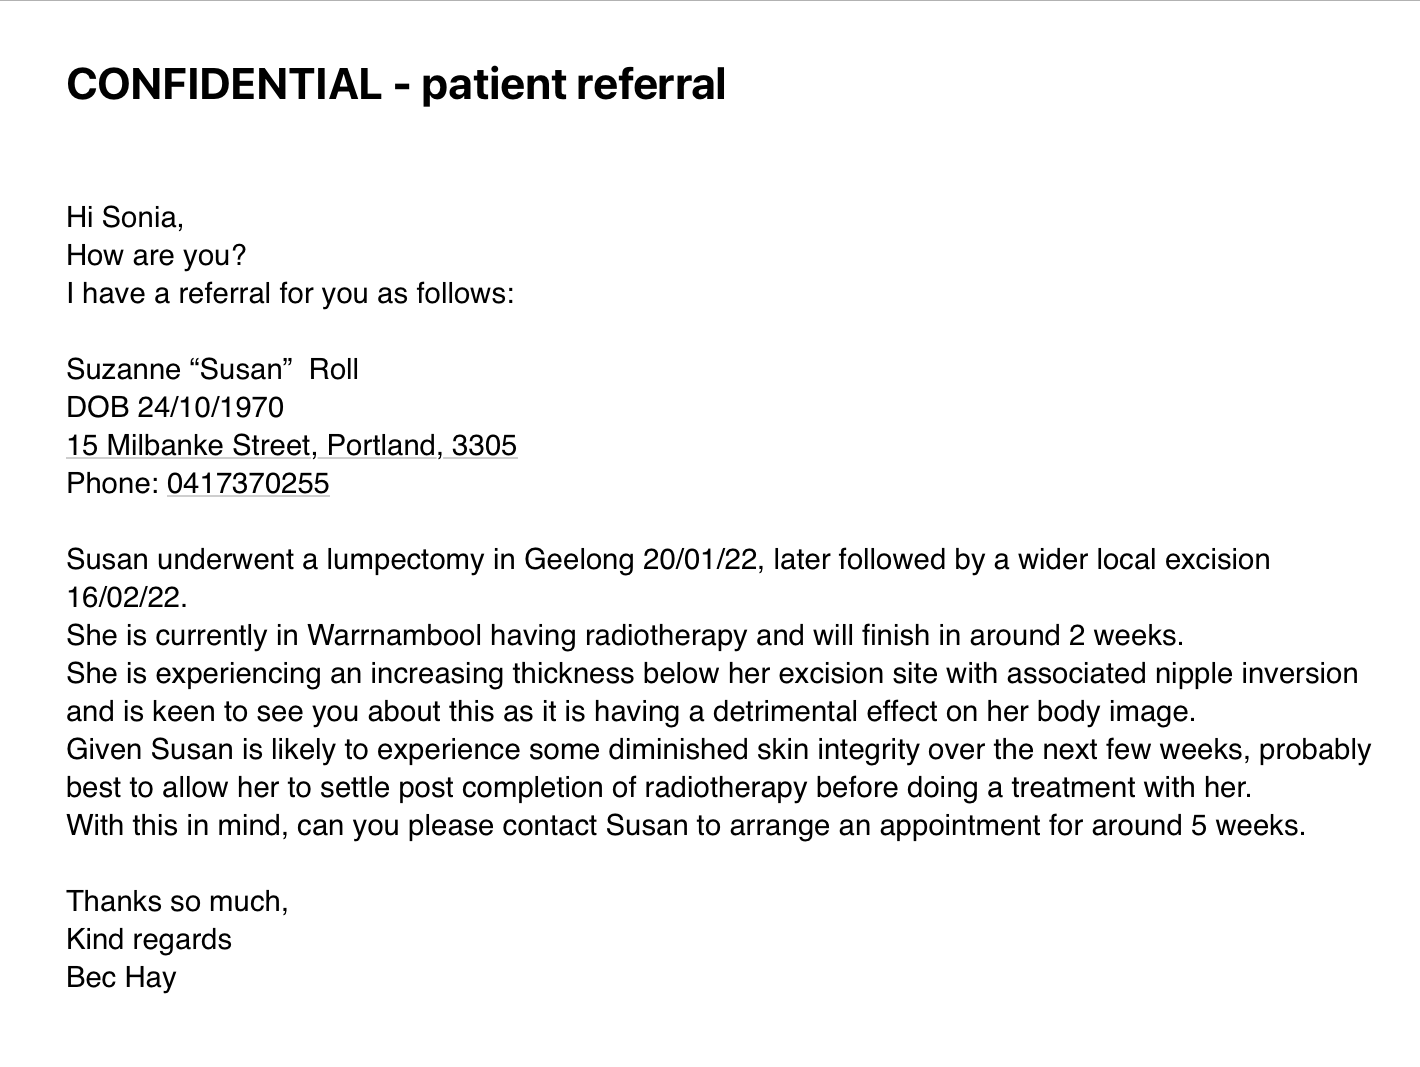Click the sender name Bec Hay

[x=121, y=977]
